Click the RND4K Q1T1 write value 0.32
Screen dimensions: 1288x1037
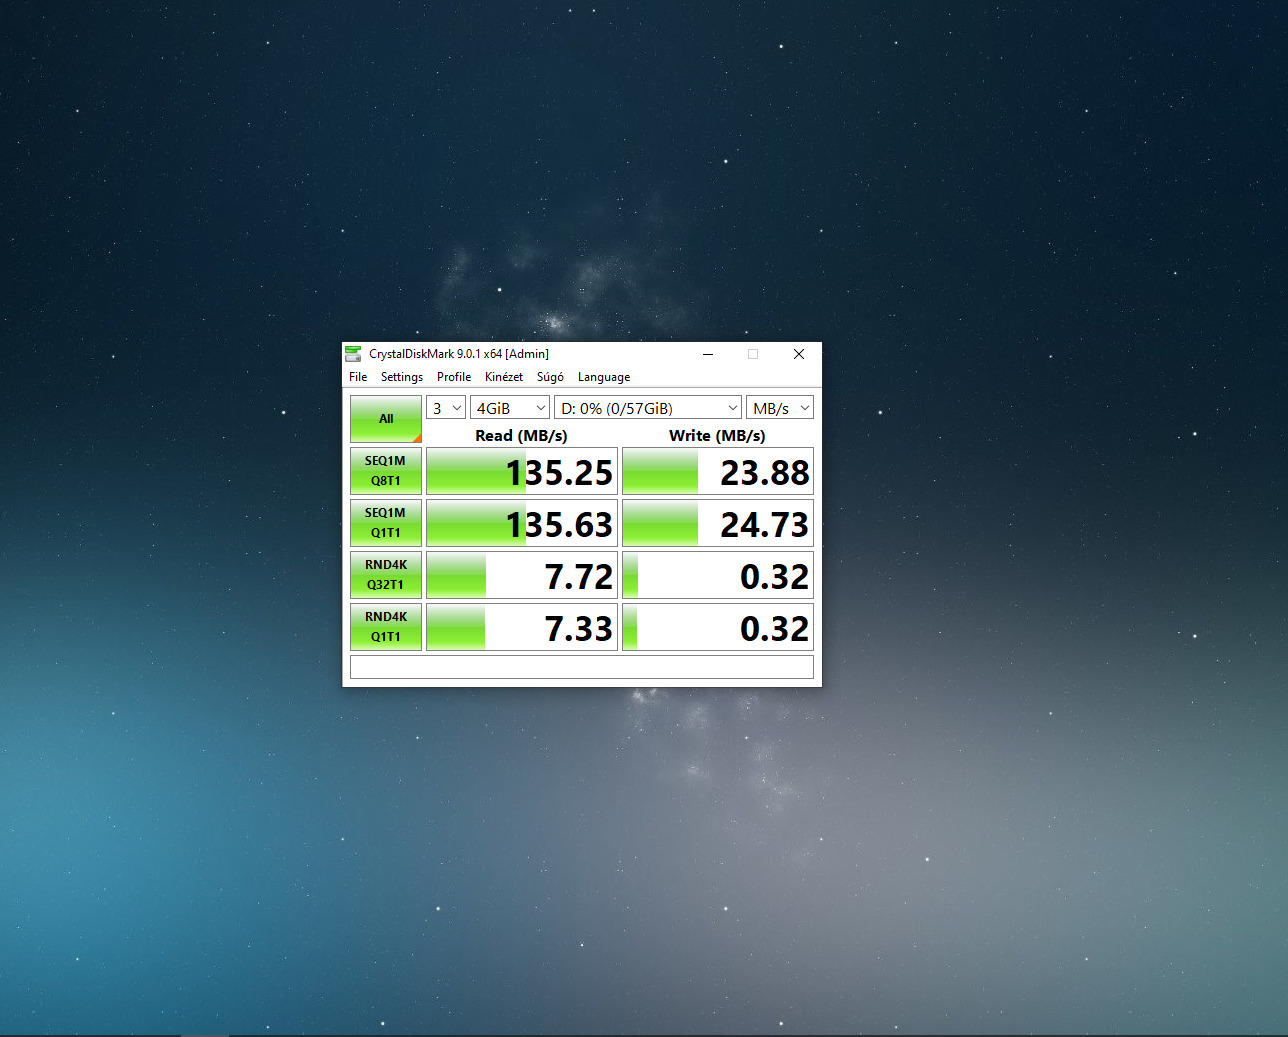point(718,627)
